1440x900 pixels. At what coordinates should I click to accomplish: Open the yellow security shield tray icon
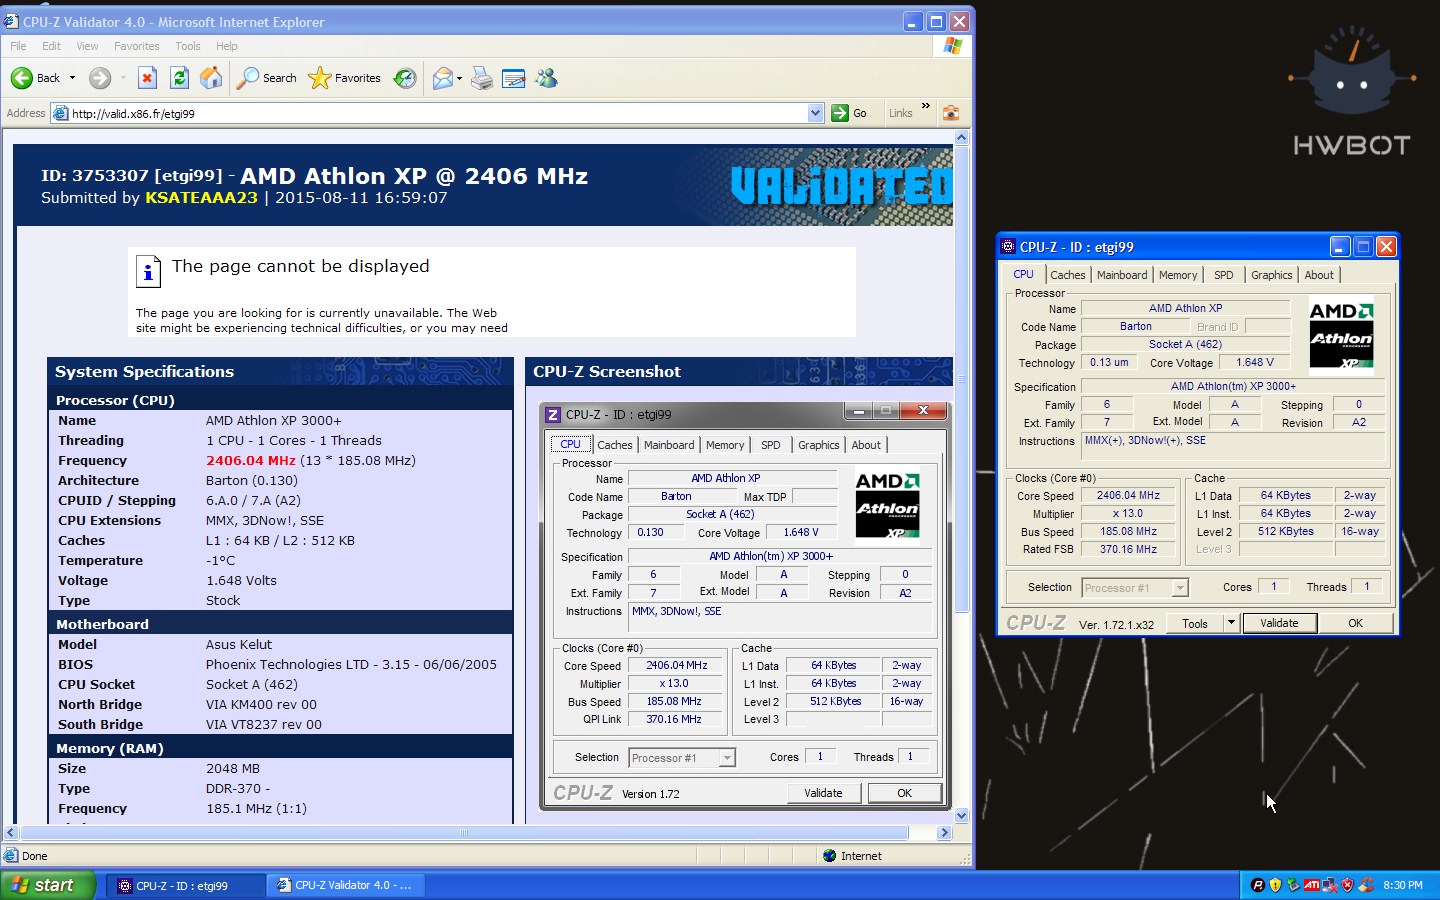[x=1275, y=885]
